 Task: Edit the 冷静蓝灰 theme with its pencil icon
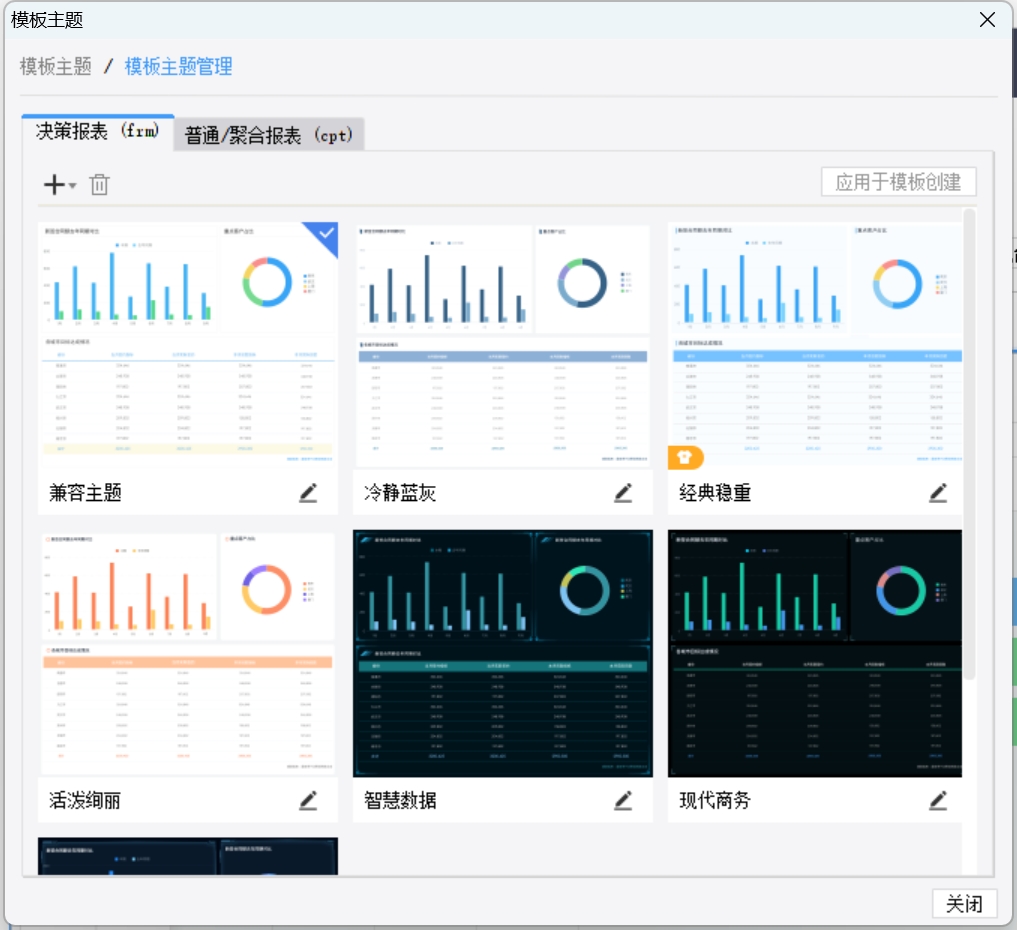(623, 493)
